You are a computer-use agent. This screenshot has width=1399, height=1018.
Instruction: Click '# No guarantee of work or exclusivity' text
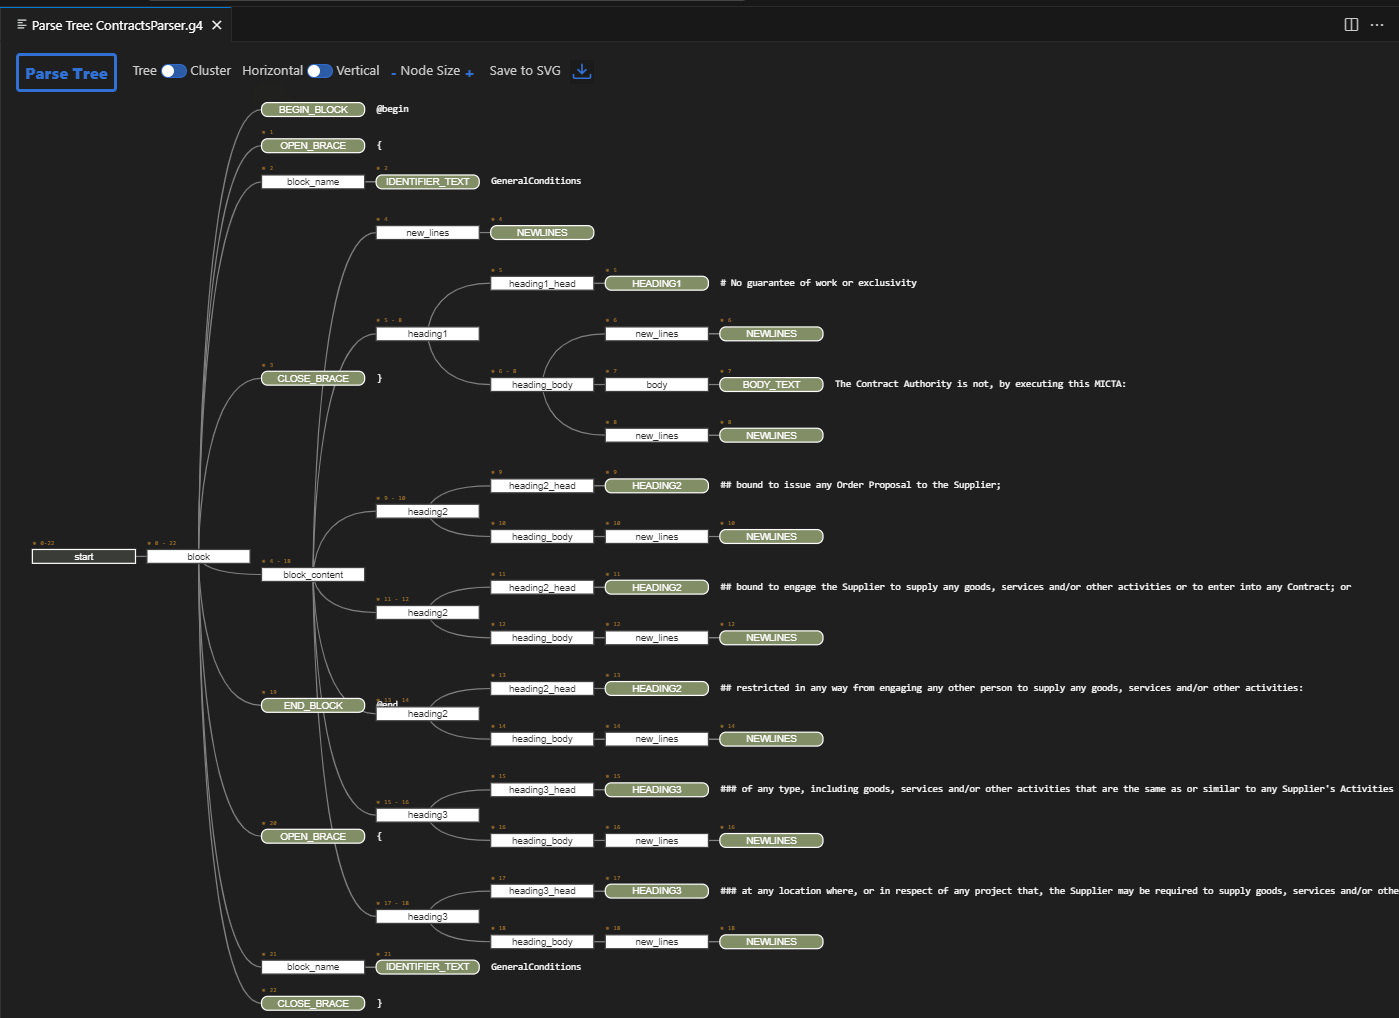(818, 283)
